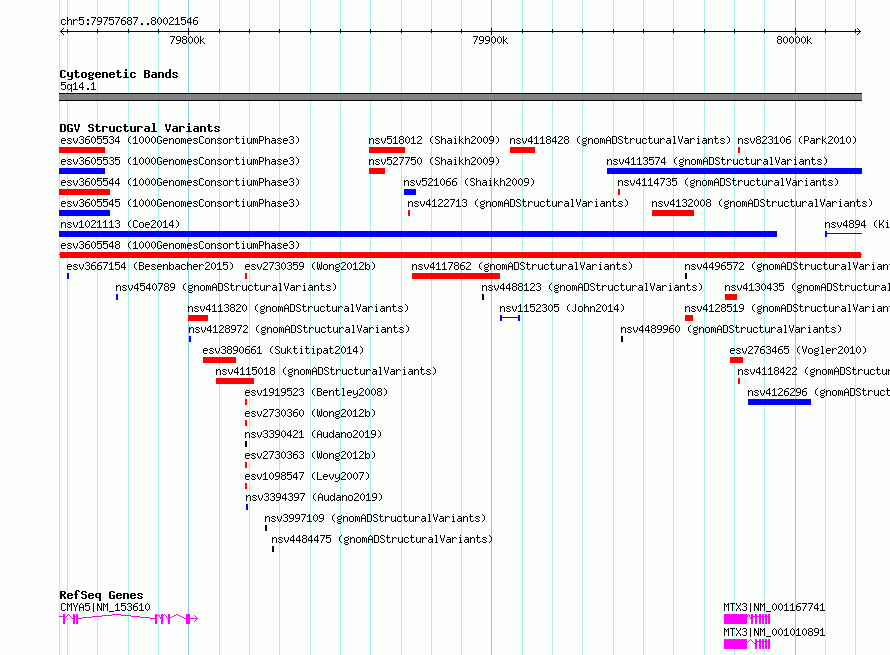Screen dimensions: 890x655
Task: Open the nsv4117862 variant label
Action: click(522, 266)
